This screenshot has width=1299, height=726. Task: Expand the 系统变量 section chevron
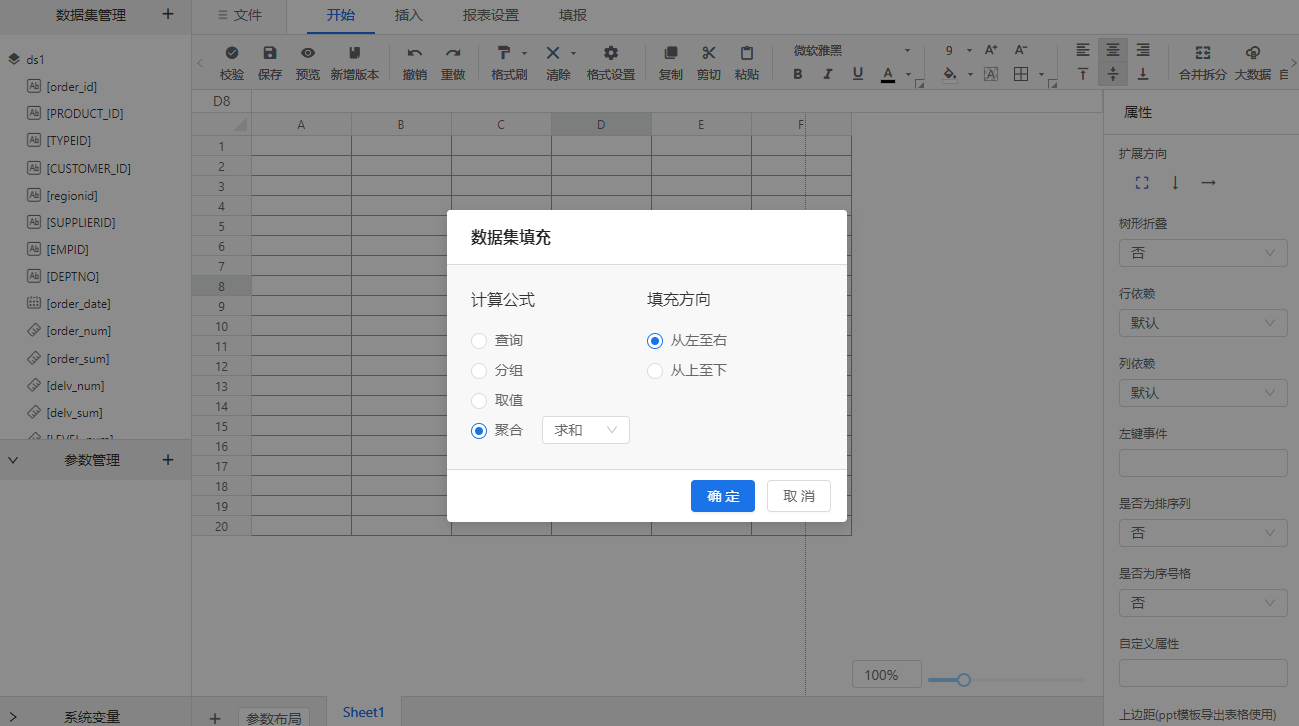(x=13, y=716)
